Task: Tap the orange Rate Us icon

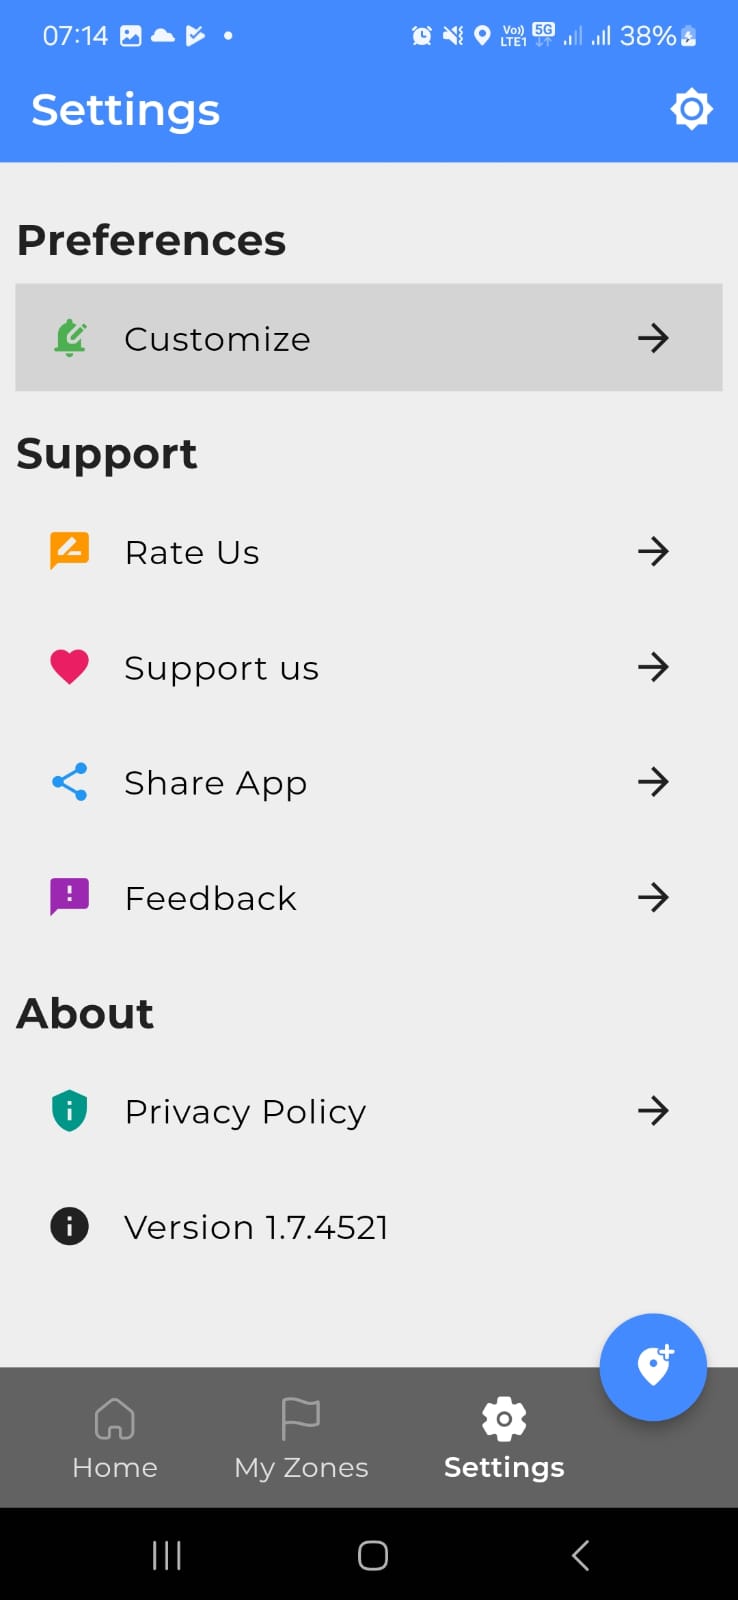Action: (x=70, y=551)
